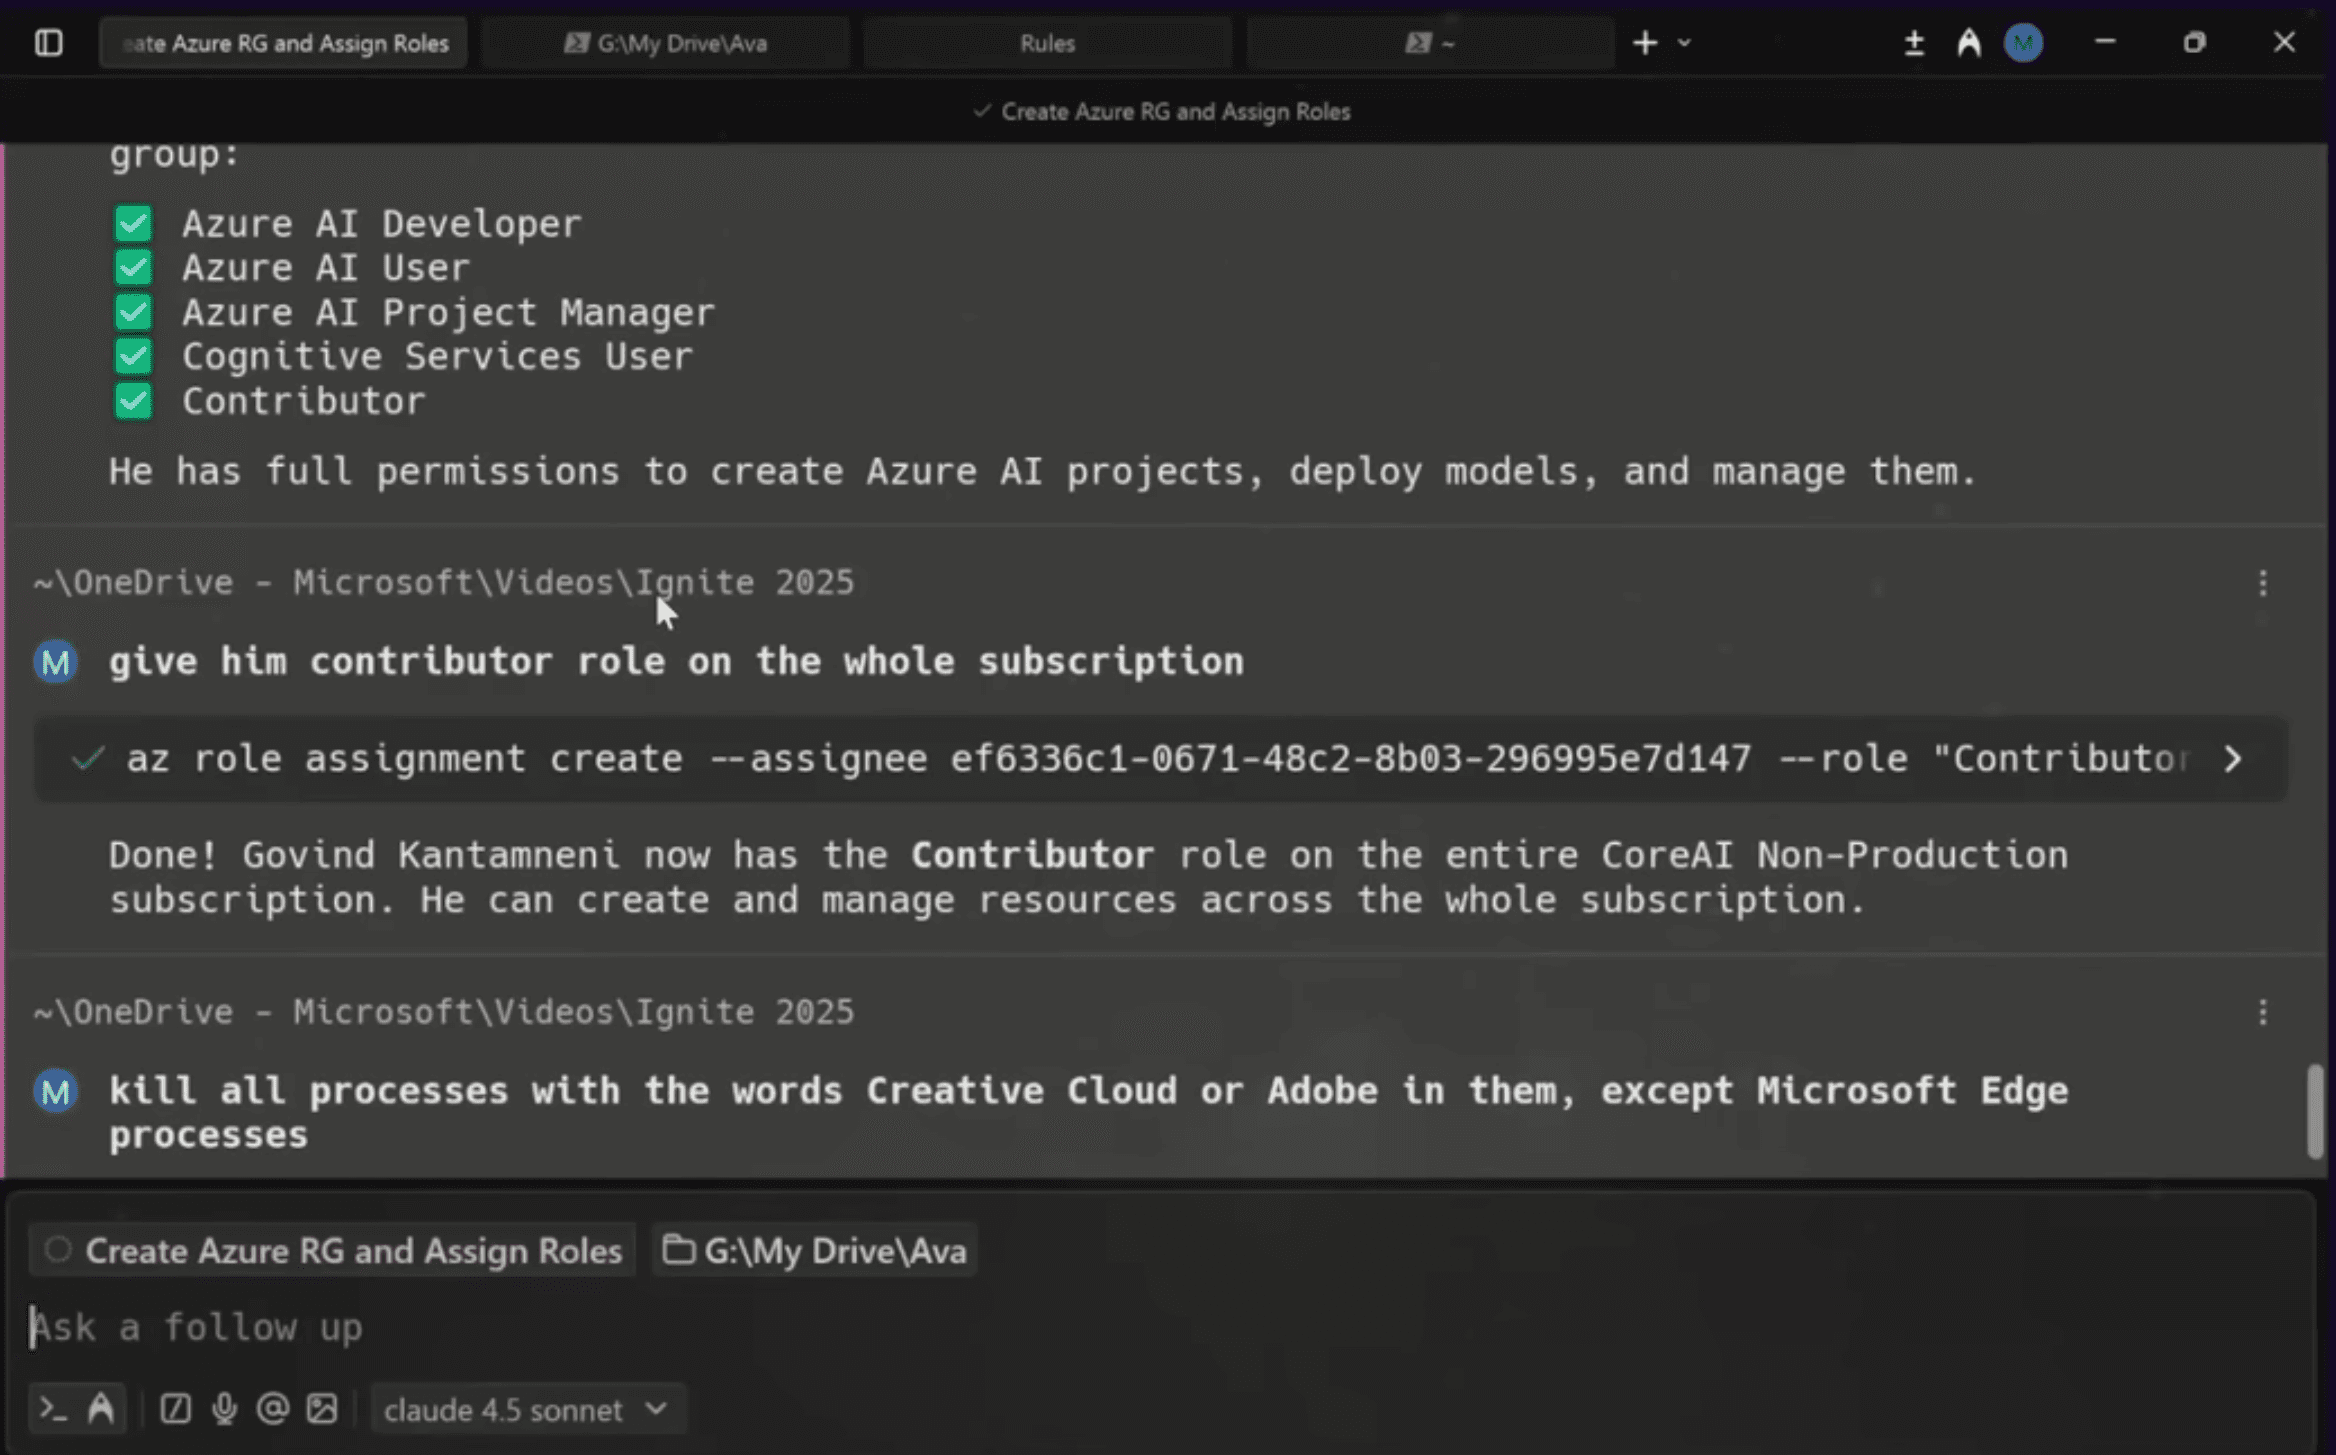Open slash commands icon
The image size is (2336, 1455).
click(175, 1409)
